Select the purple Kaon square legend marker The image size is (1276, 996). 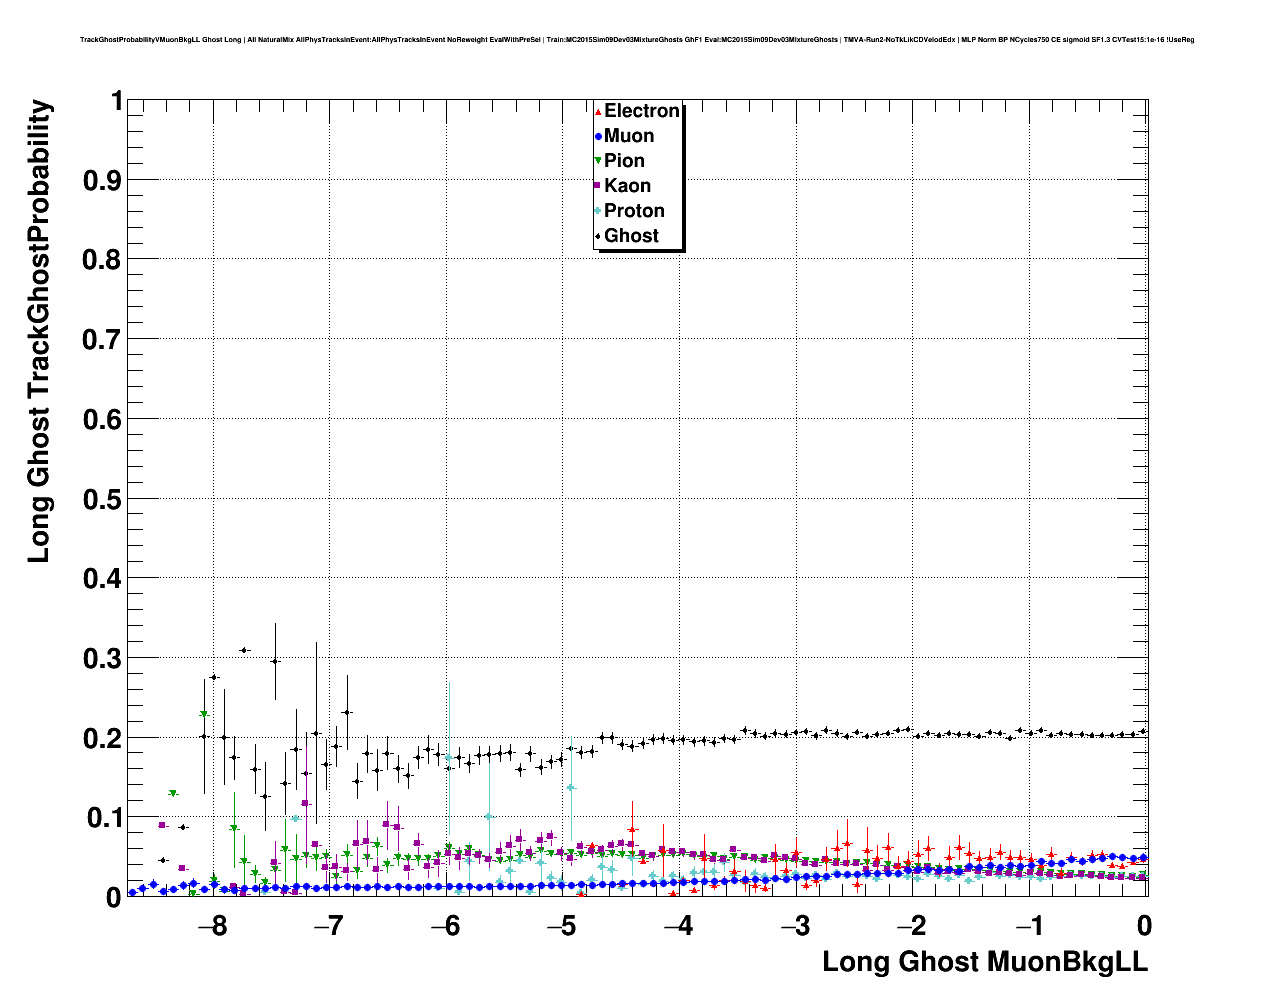598,186
